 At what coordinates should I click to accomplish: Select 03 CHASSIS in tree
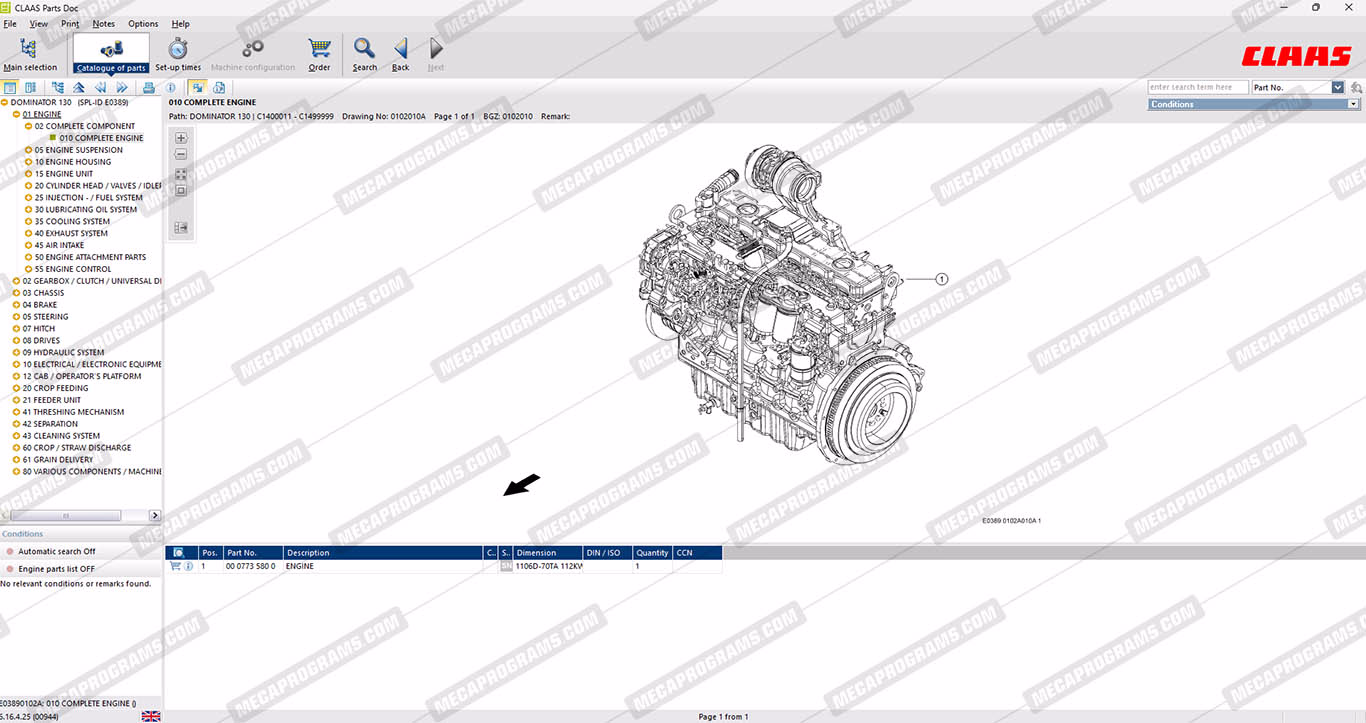click(x=43, y=293)
